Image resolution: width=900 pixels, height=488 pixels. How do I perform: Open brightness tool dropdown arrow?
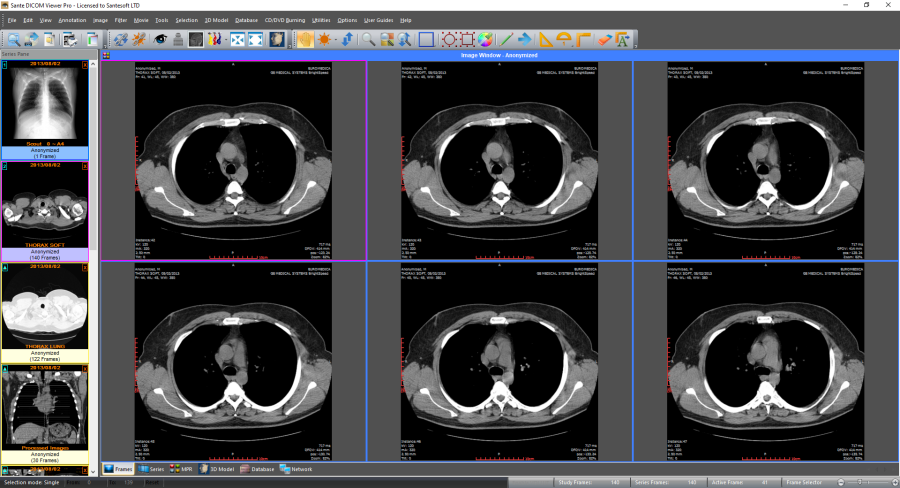coord(335,39)
